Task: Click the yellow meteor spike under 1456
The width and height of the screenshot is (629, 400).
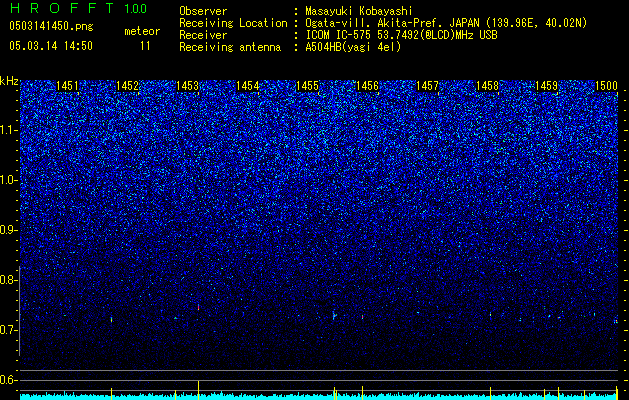Action: point(362,393)
